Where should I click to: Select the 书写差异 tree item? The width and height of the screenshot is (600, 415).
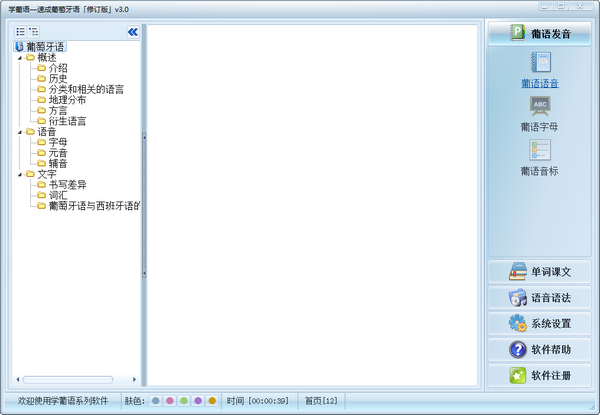[67, 185]
